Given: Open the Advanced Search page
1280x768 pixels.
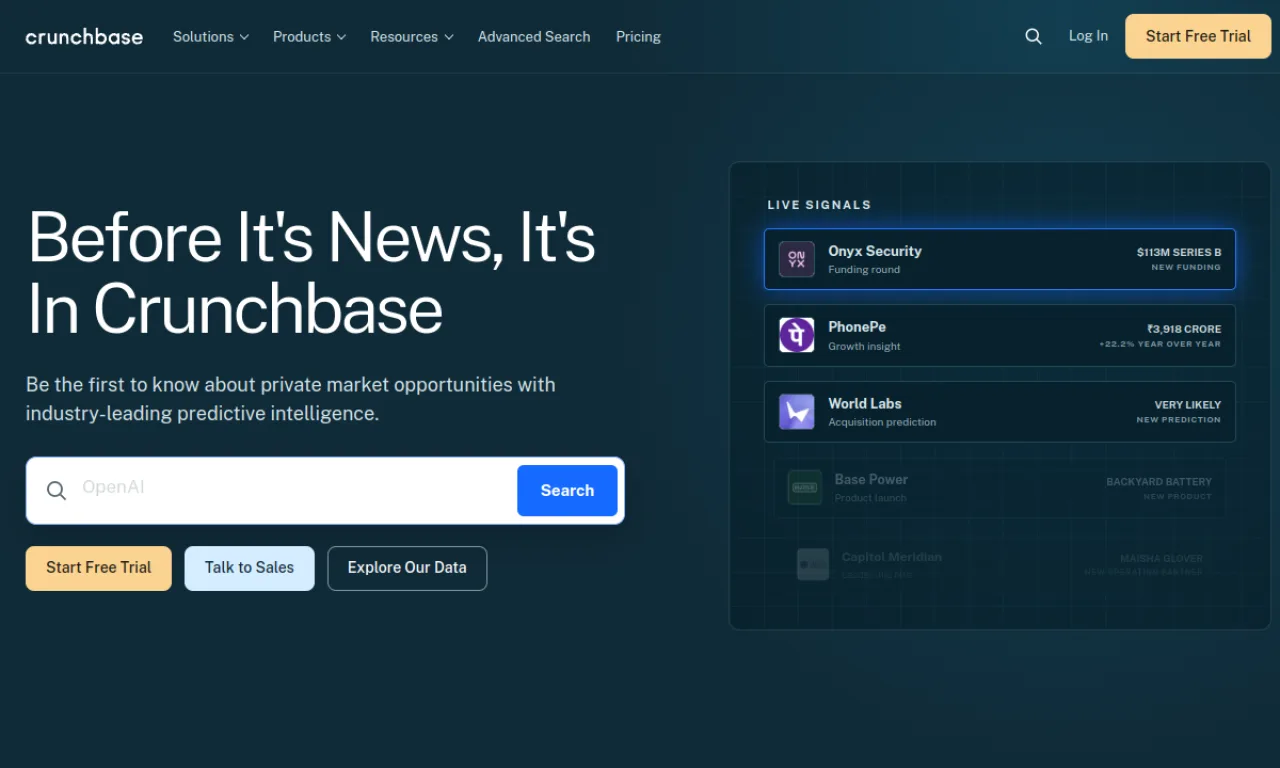Looking at the screenshot, I should [x=534, y=36].
